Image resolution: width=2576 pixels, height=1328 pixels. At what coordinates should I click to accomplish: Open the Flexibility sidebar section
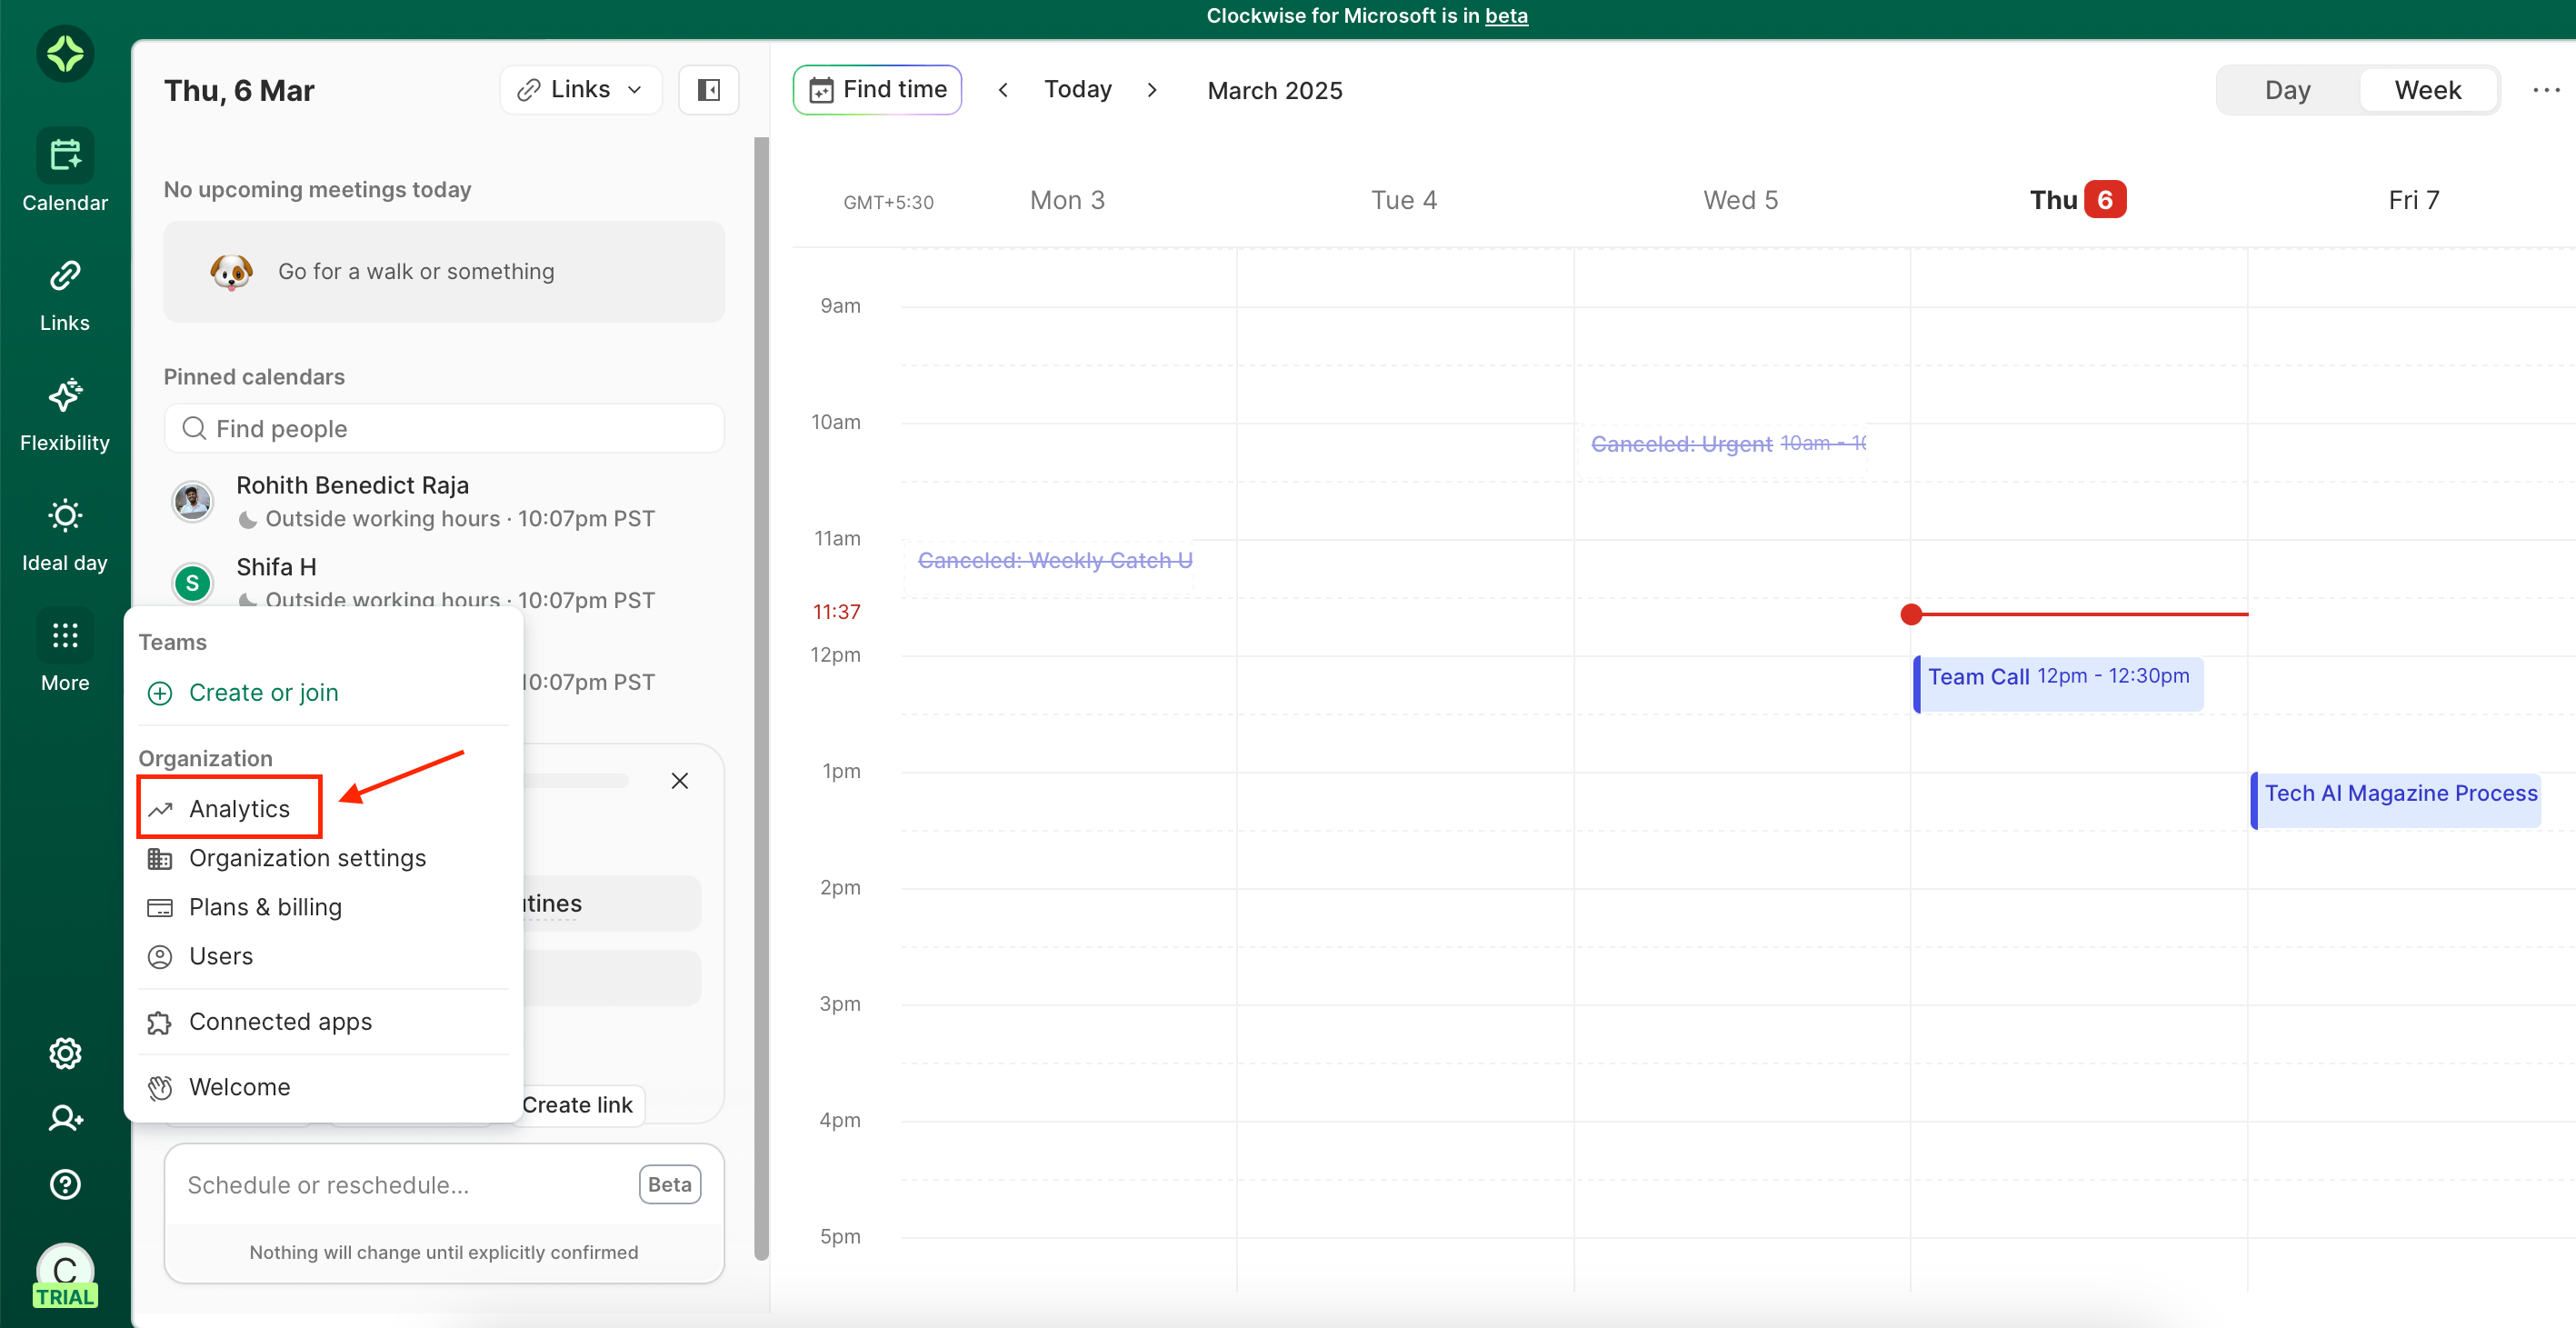pos(65,415)
